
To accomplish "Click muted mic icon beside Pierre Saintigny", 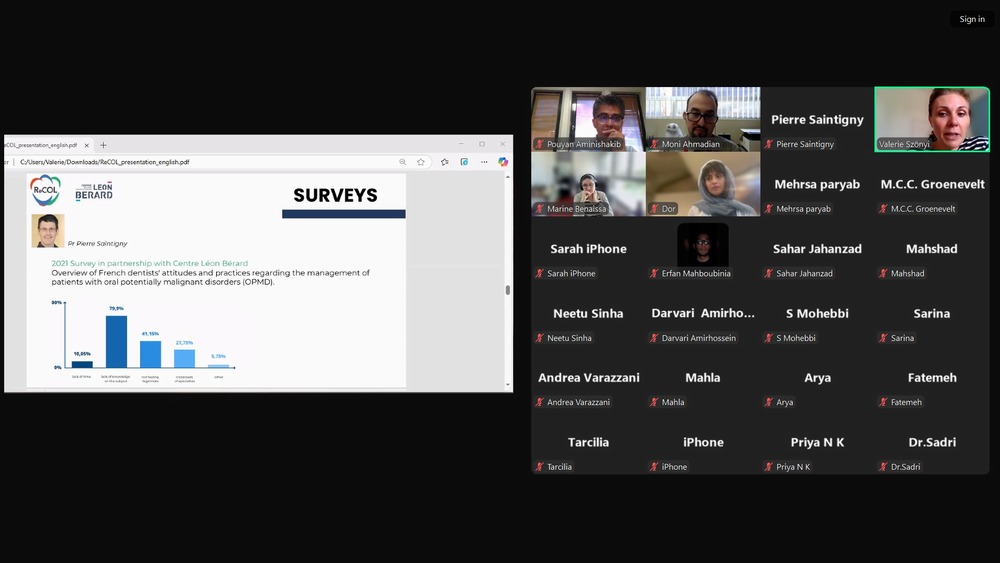I will pos(769,144).
